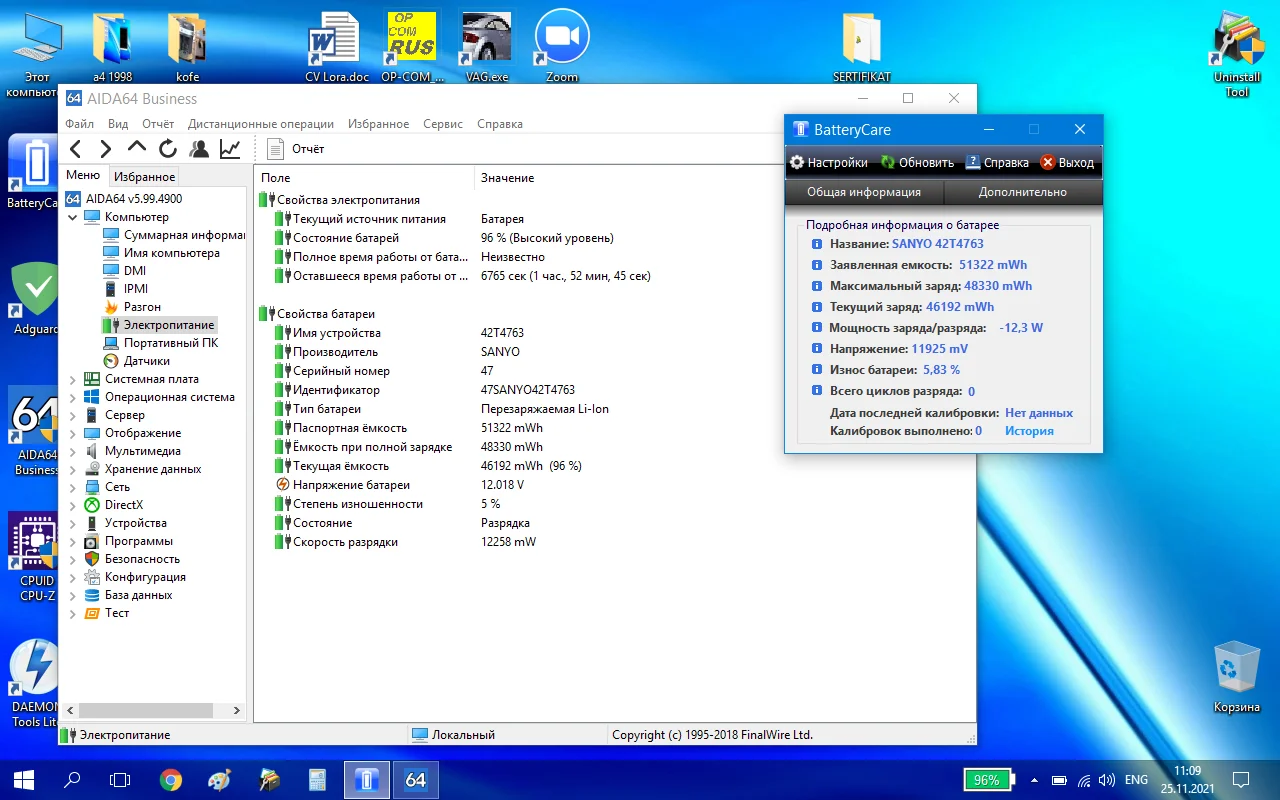Click the История link in BatteryCare

[x=1029, y=431]
